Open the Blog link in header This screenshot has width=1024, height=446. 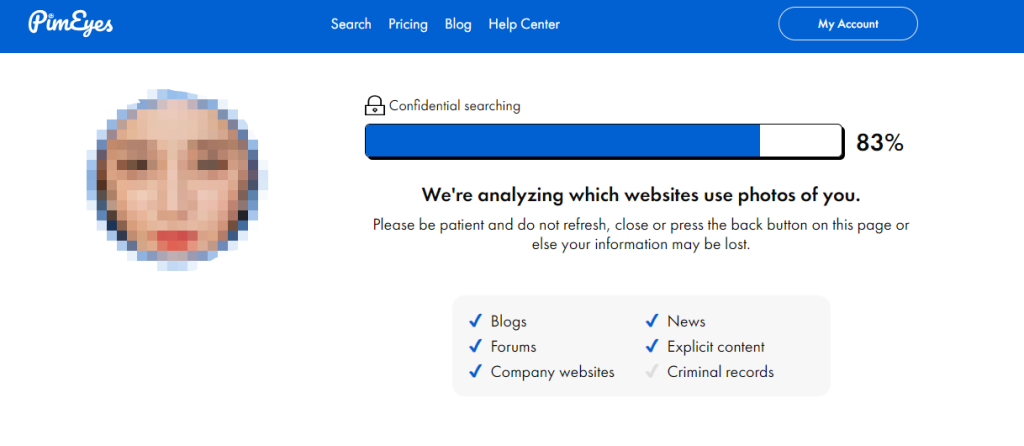pyautogui.click(x=458, y=24)
